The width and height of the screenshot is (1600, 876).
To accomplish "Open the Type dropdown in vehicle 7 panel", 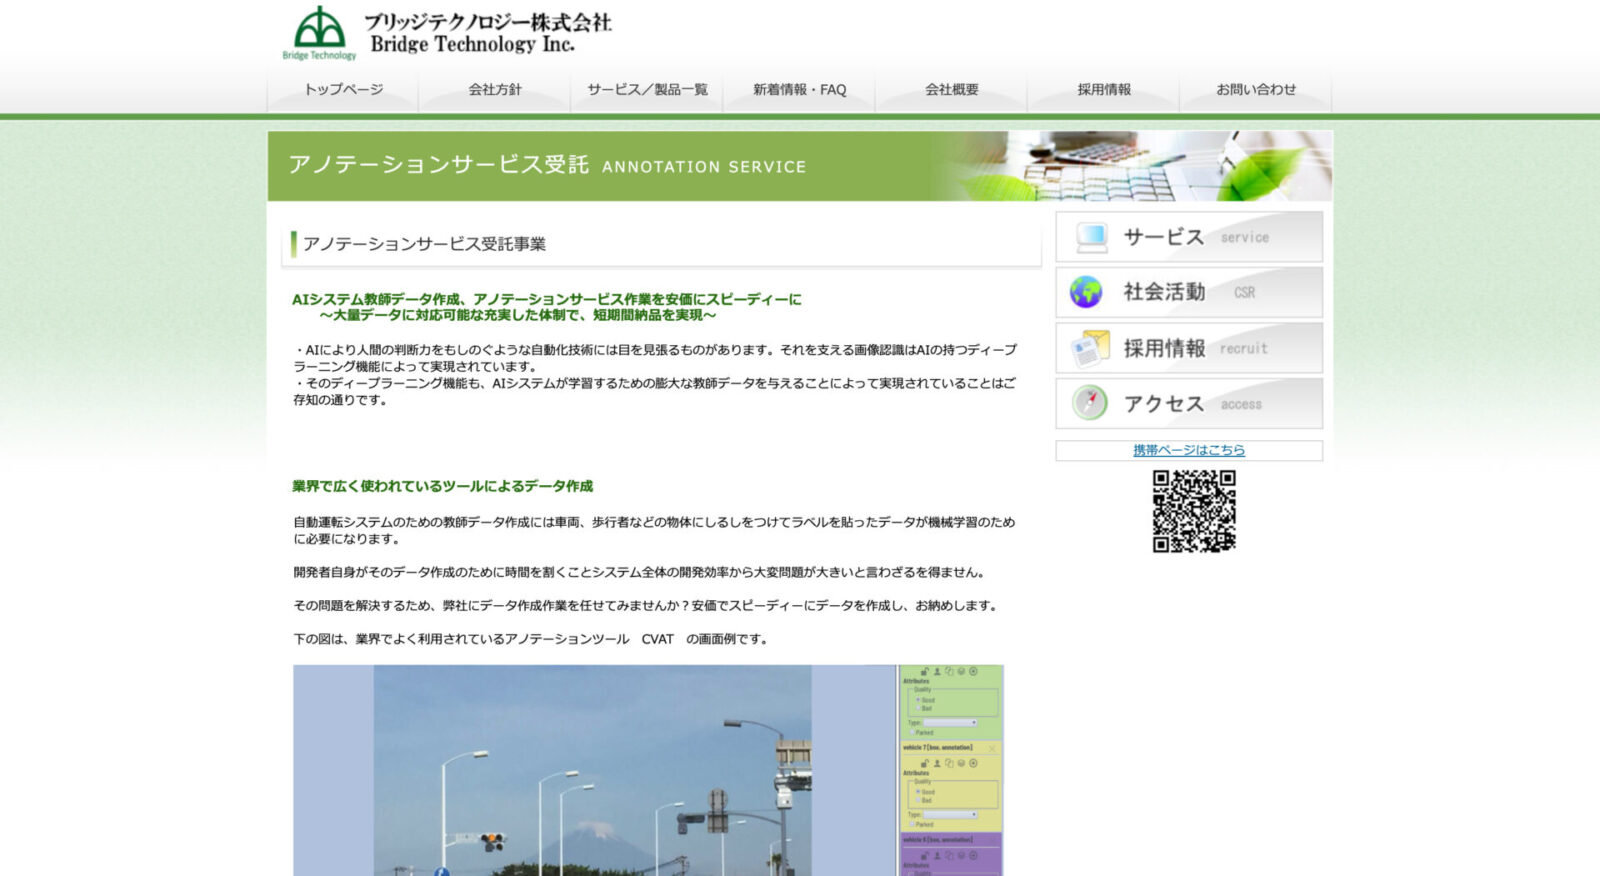I will click(950, 814).
